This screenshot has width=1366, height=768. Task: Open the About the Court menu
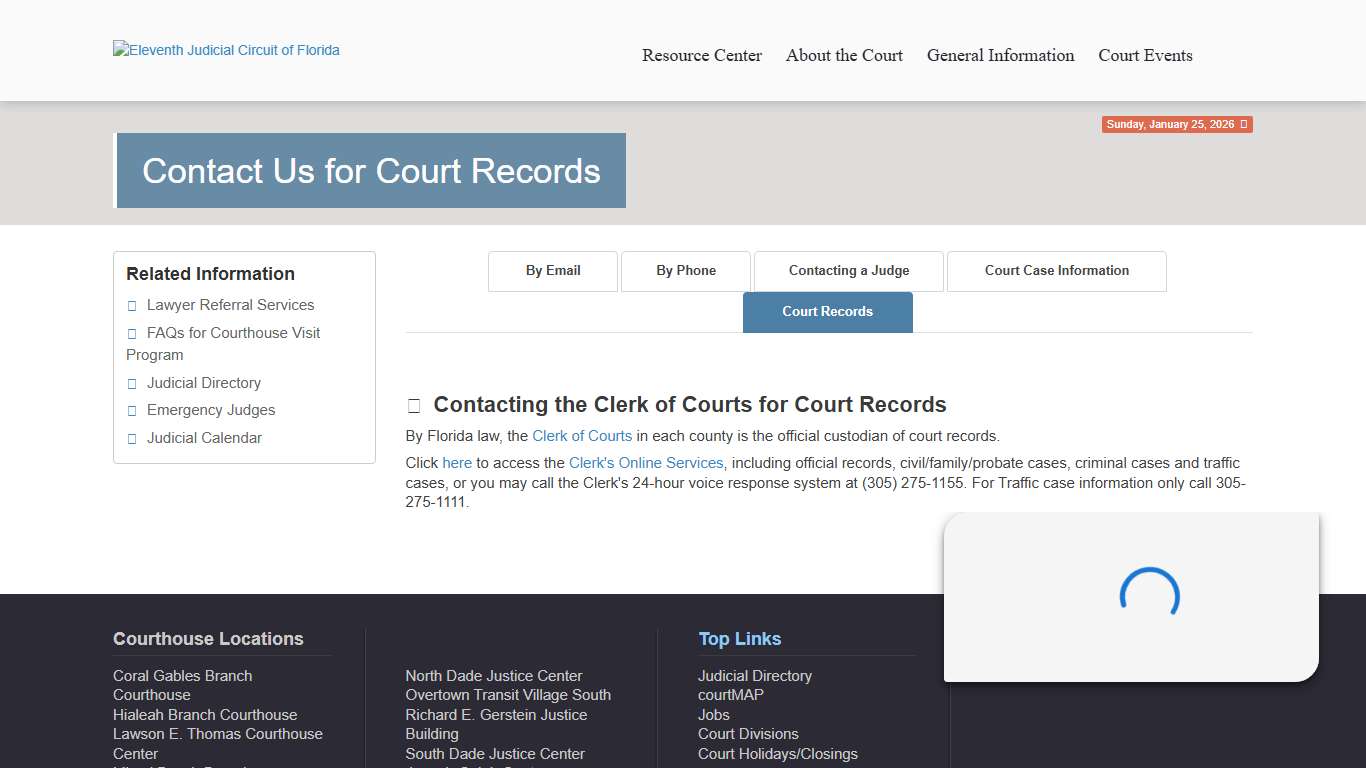tap(844, 56)
